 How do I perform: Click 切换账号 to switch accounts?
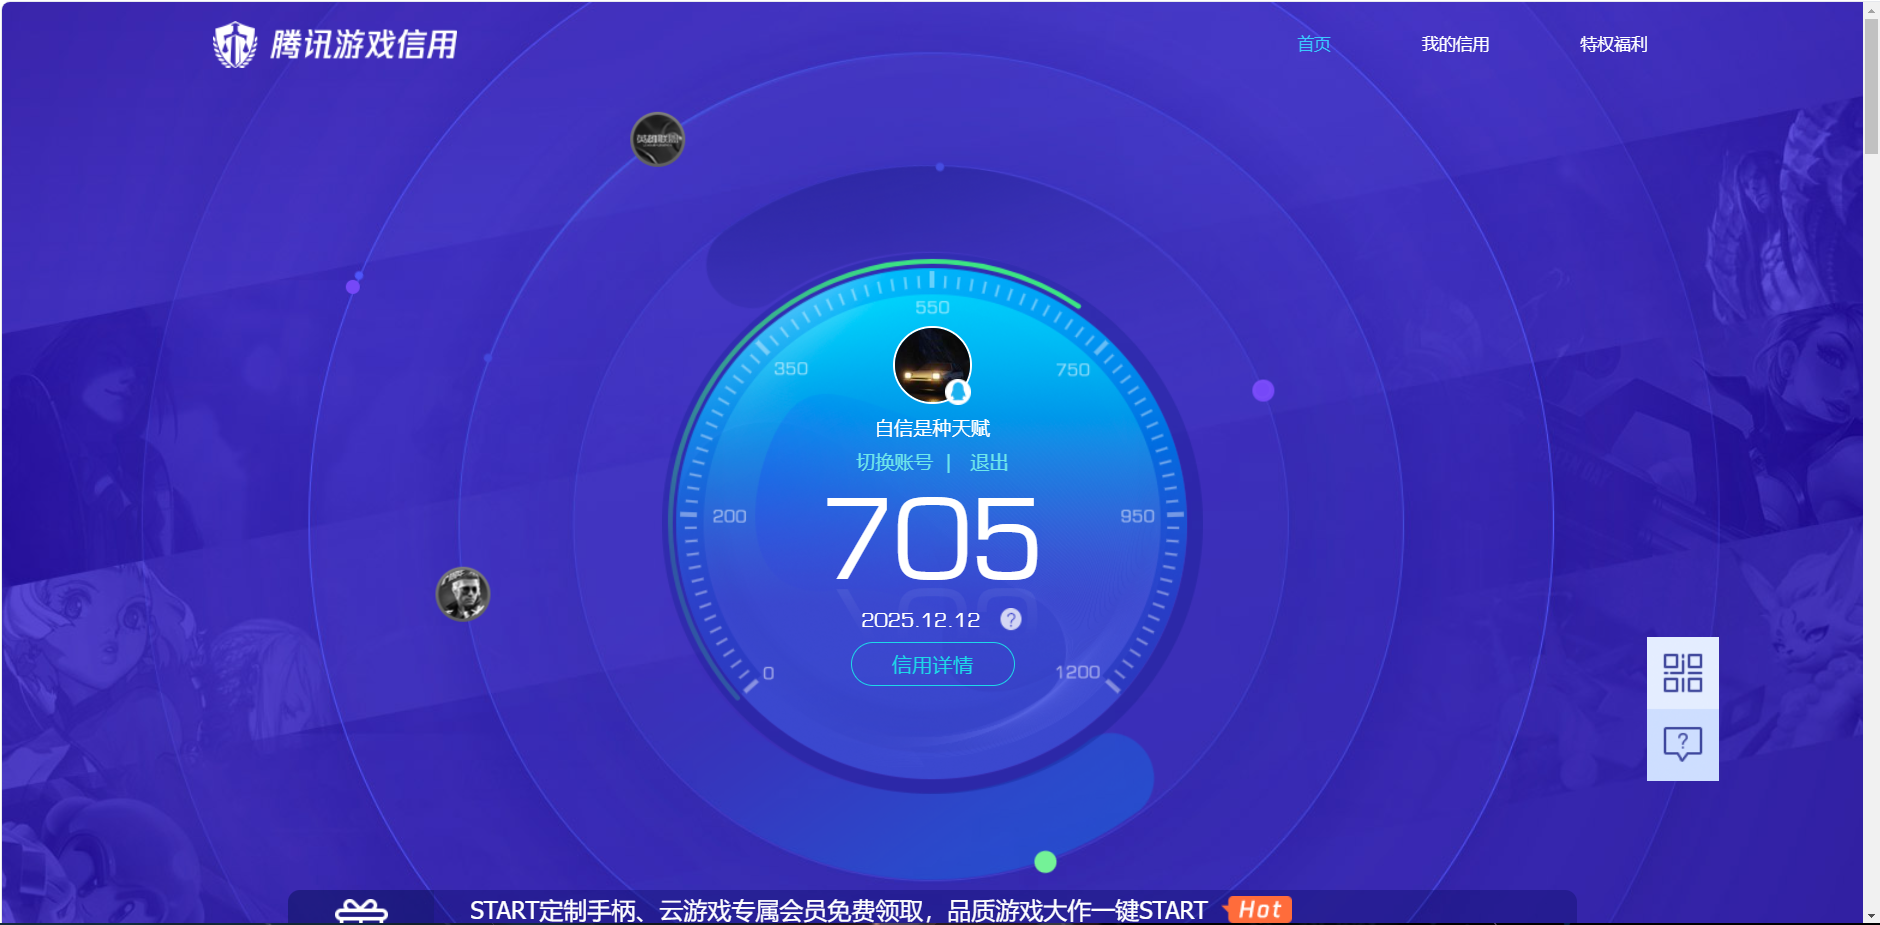click(893, 461)
